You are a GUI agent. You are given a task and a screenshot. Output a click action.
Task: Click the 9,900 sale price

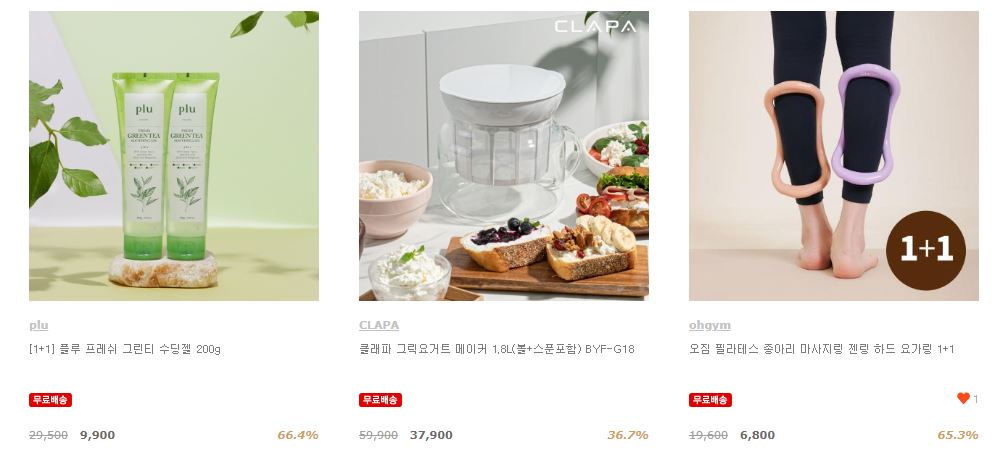pyautogui.click(x=98, y=435)
